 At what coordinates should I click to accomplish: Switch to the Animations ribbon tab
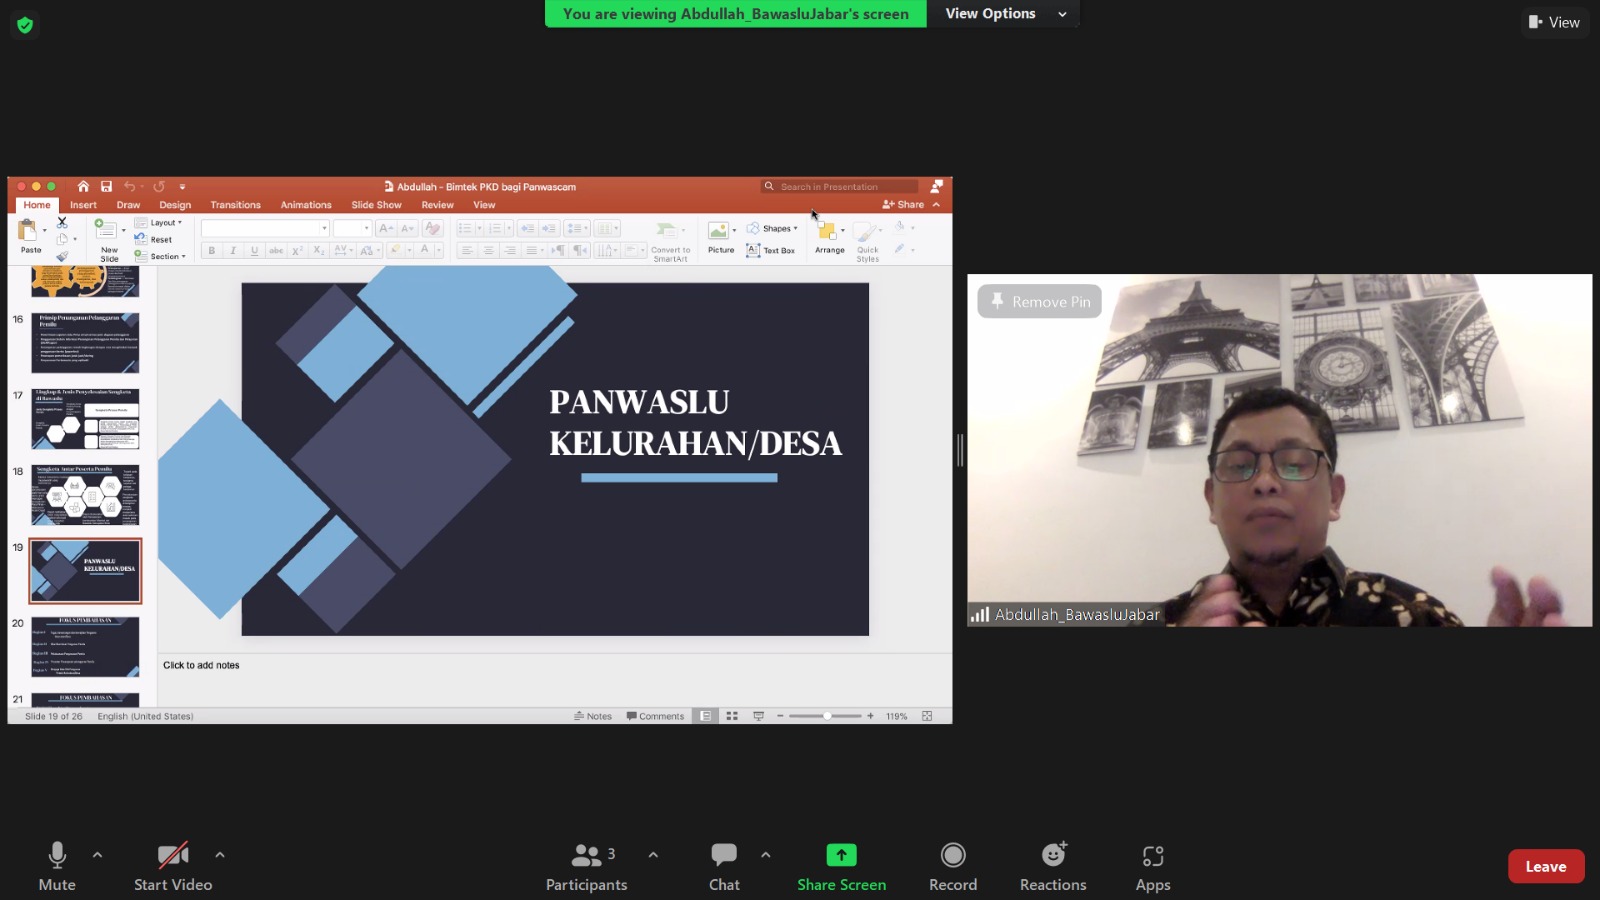[x=305, y=204]
